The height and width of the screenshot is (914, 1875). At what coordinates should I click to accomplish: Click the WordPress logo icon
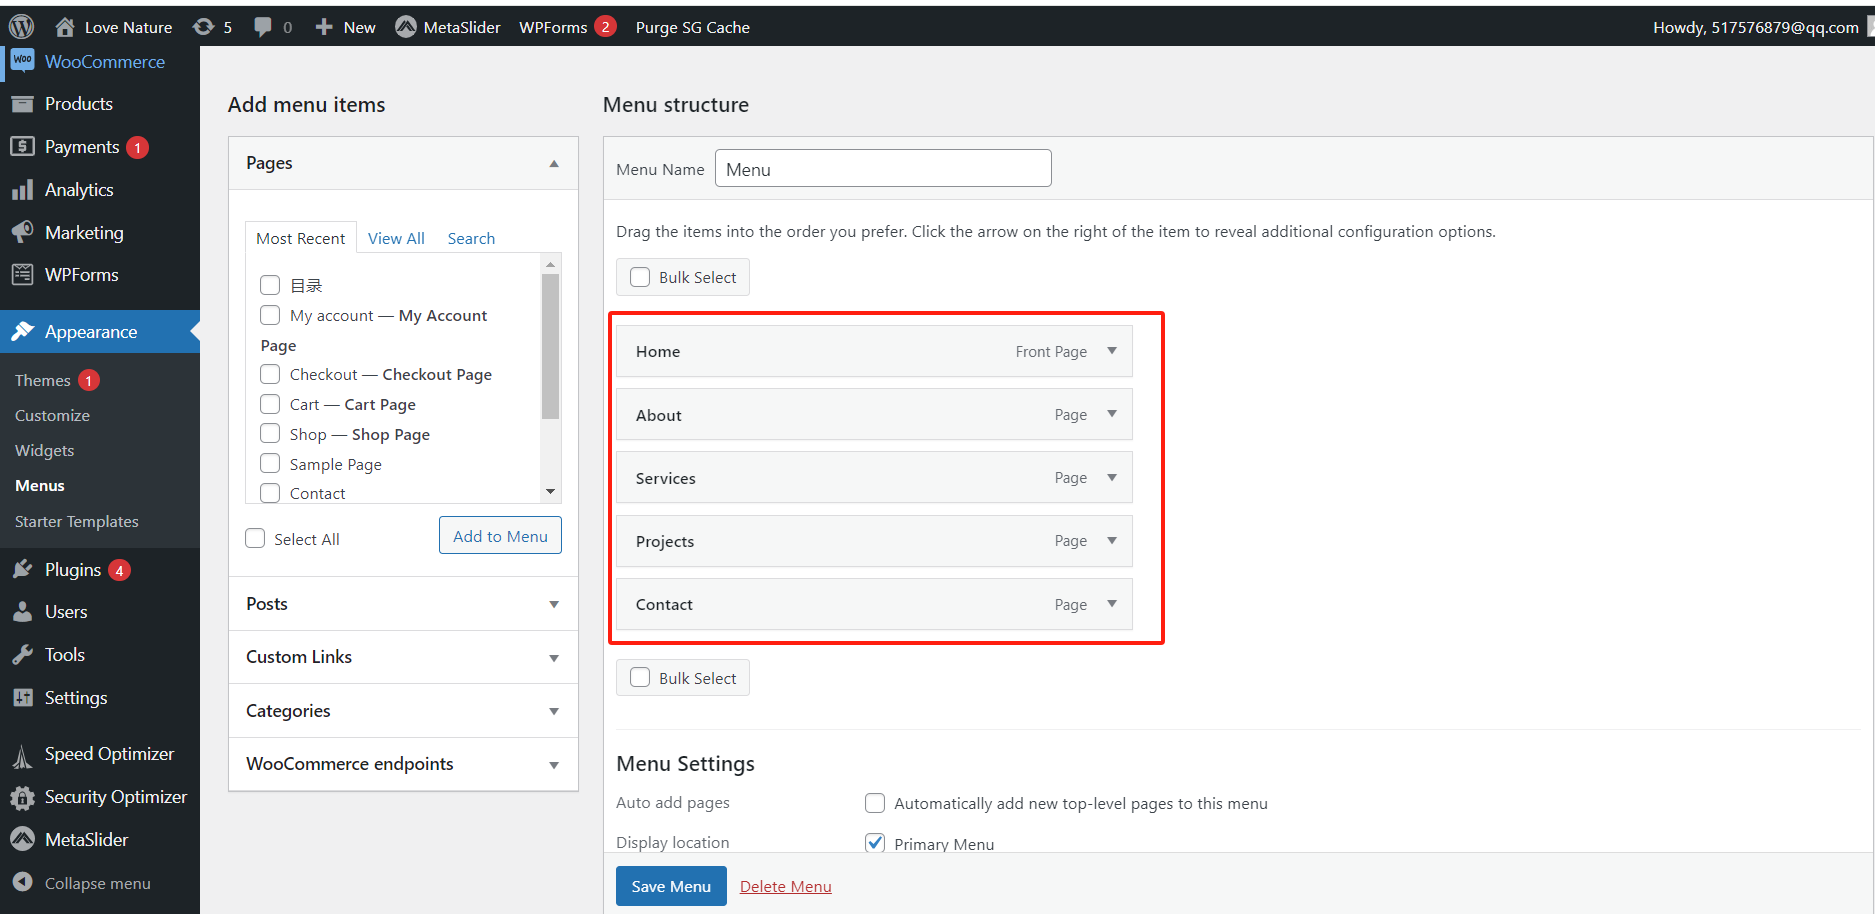pos(21,27)
